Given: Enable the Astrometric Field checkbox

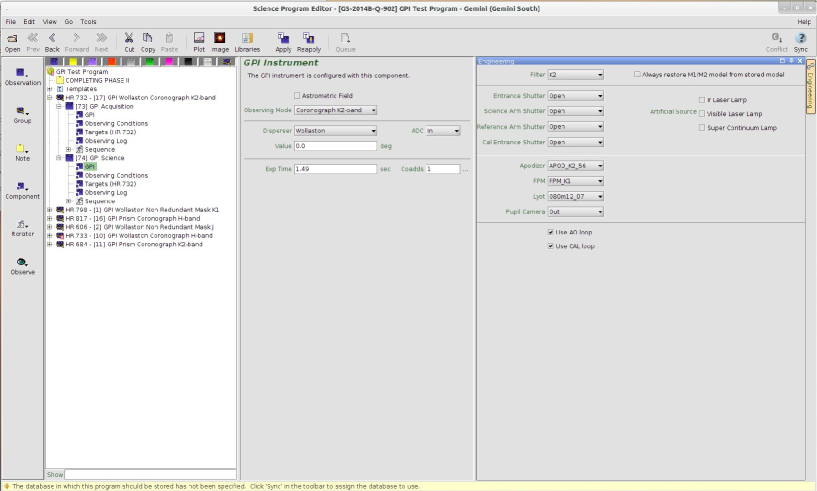Looking at the screenshot, I should pos(297,95).
